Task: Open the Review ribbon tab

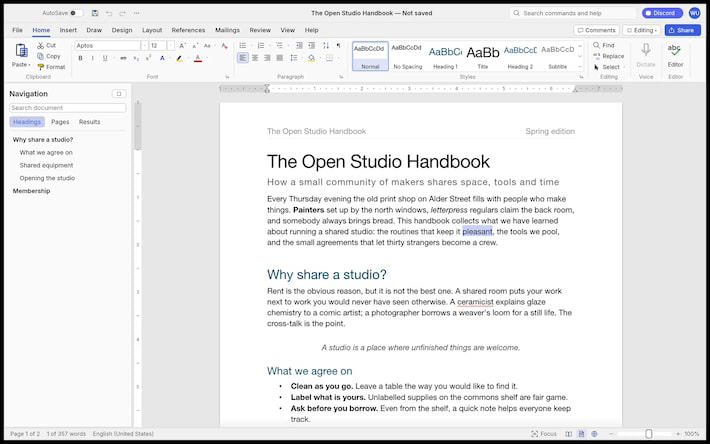Action: pos(260,30)
